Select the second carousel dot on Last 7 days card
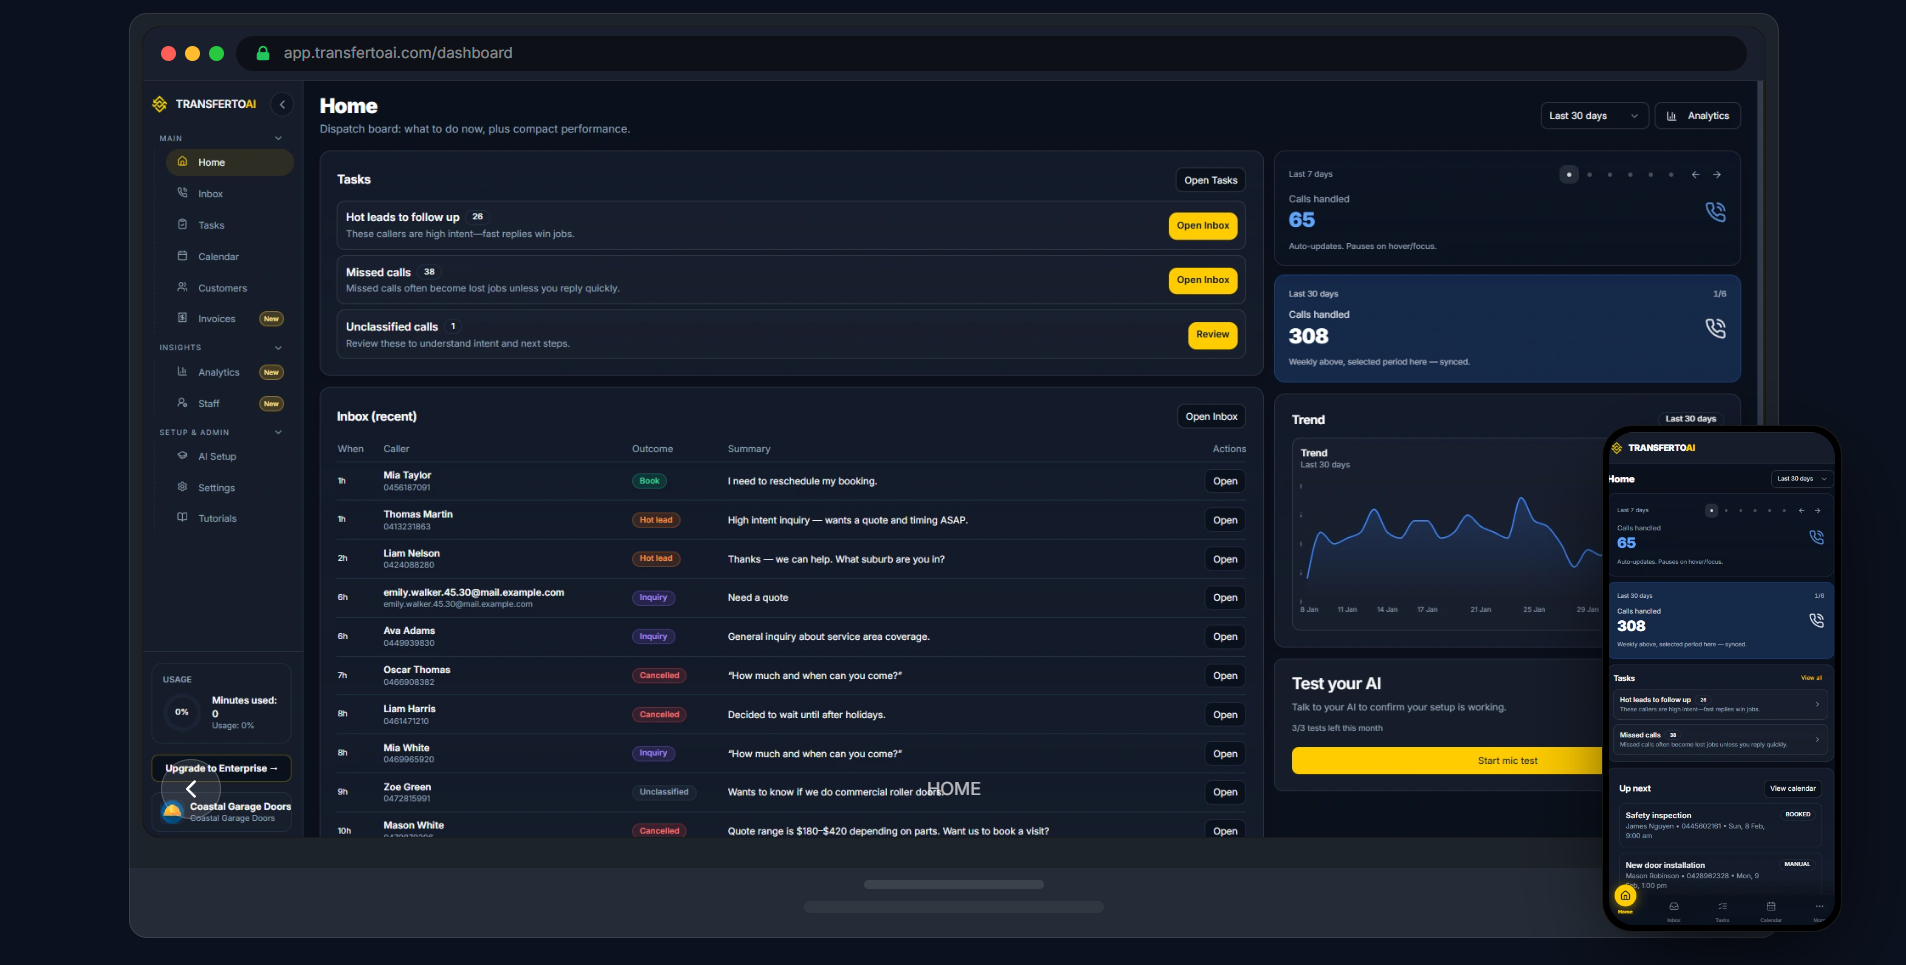Image resolution: width=1906 pixels, height=965 pixels. [x=1589, y=174]
